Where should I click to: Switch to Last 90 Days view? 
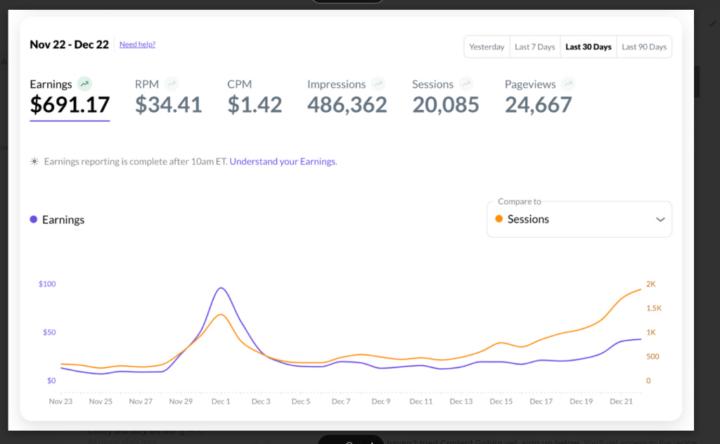(x=644, y=47)
